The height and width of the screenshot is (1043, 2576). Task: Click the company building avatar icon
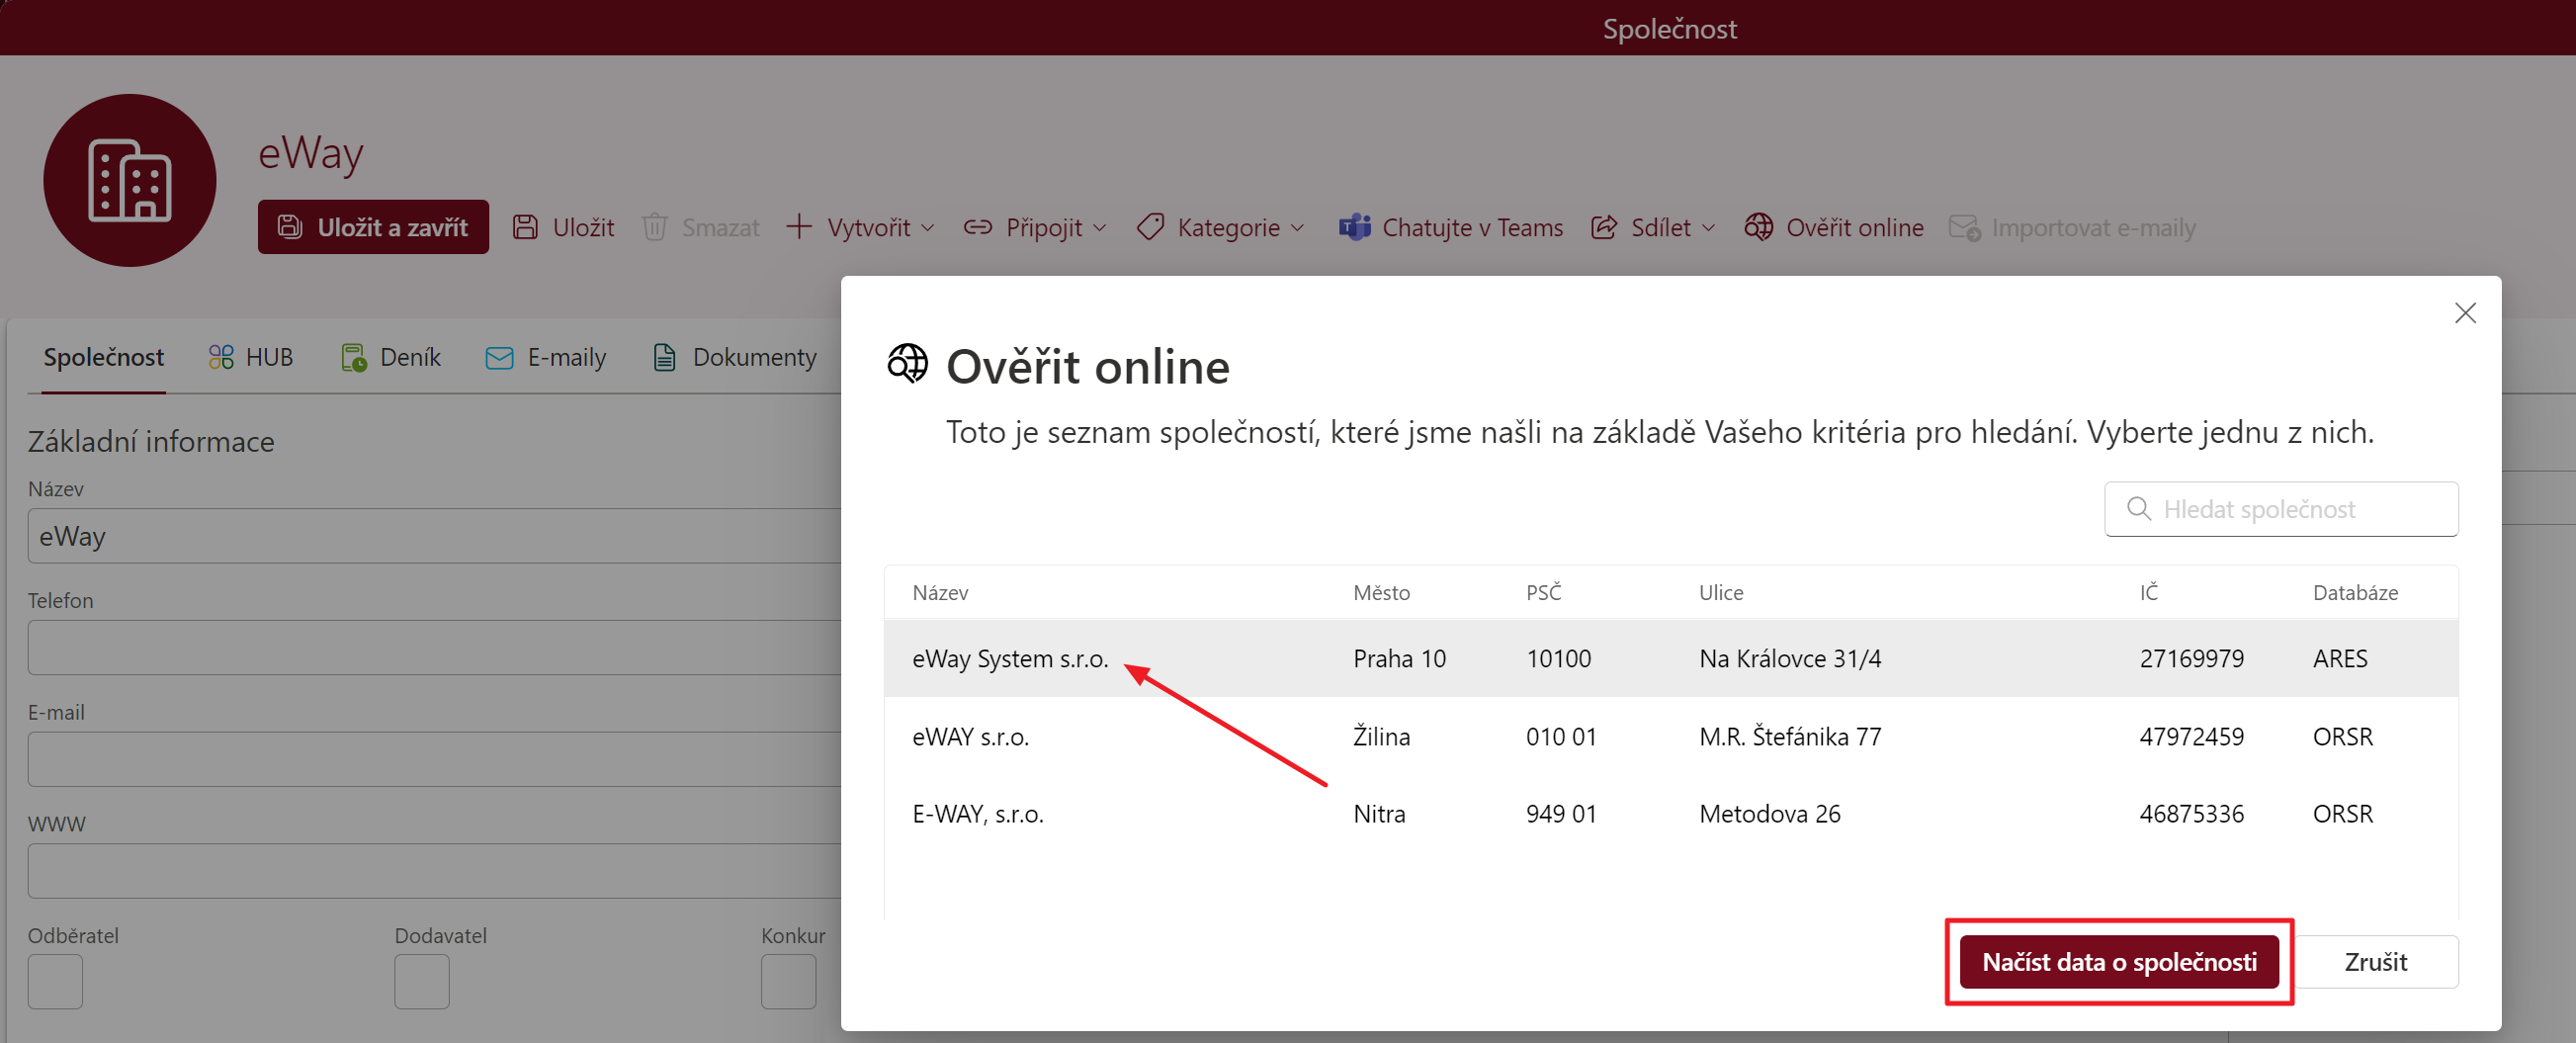[x=130, y=180]
